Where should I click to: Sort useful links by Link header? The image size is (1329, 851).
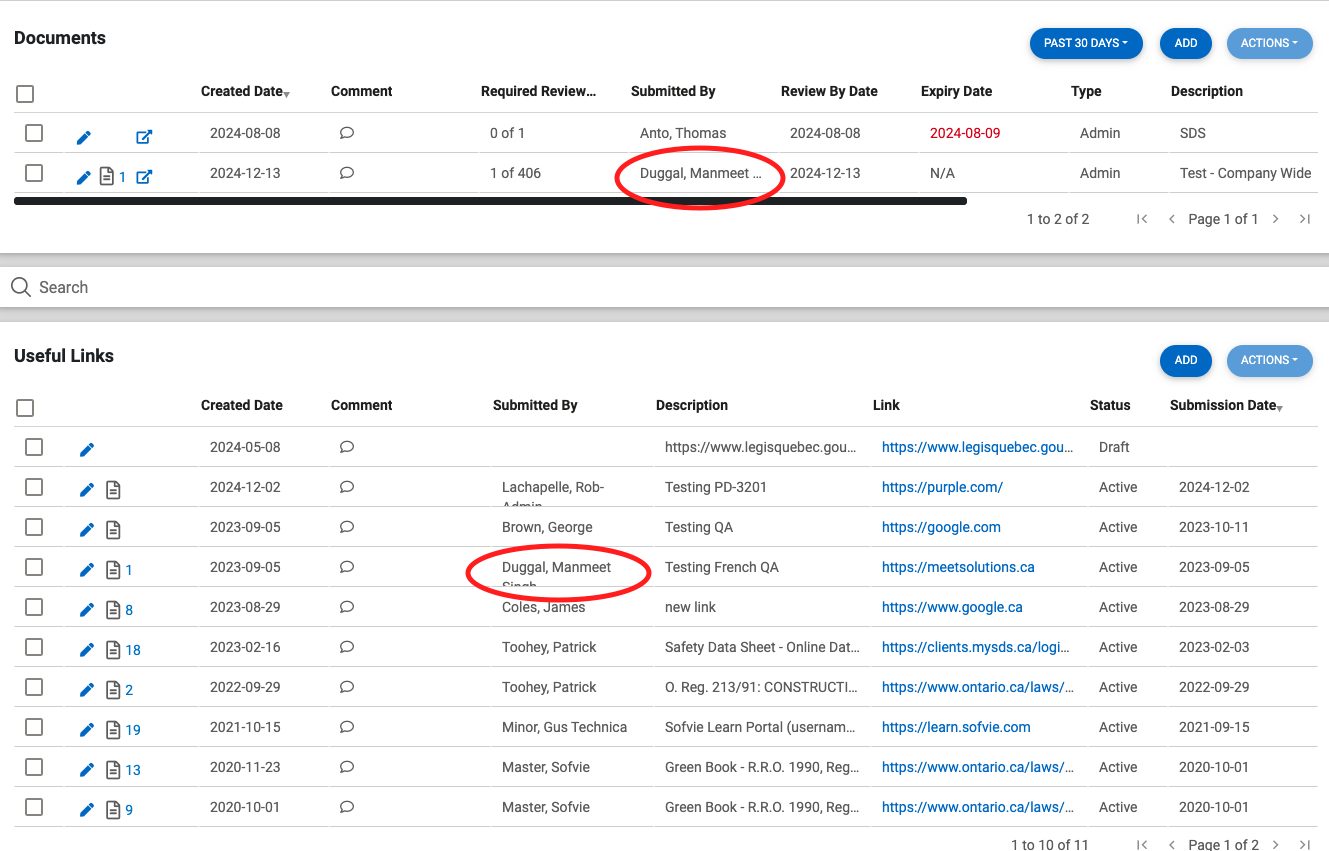tap(886, 405)
